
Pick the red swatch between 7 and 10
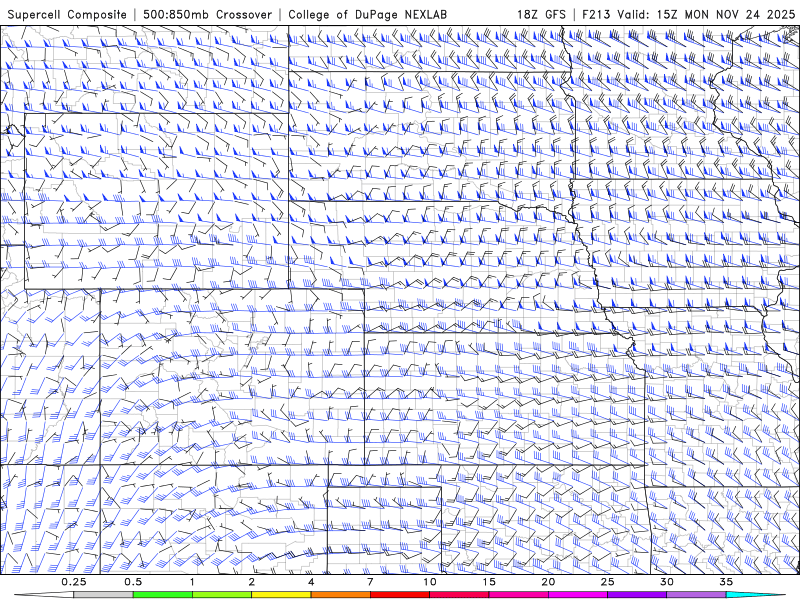click(399, 595)
